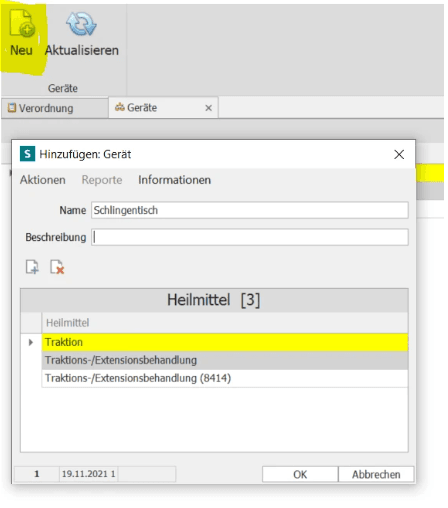
Task: Remove the Heilmittel with the red-X page icon
Action: (x=57, y=267)
